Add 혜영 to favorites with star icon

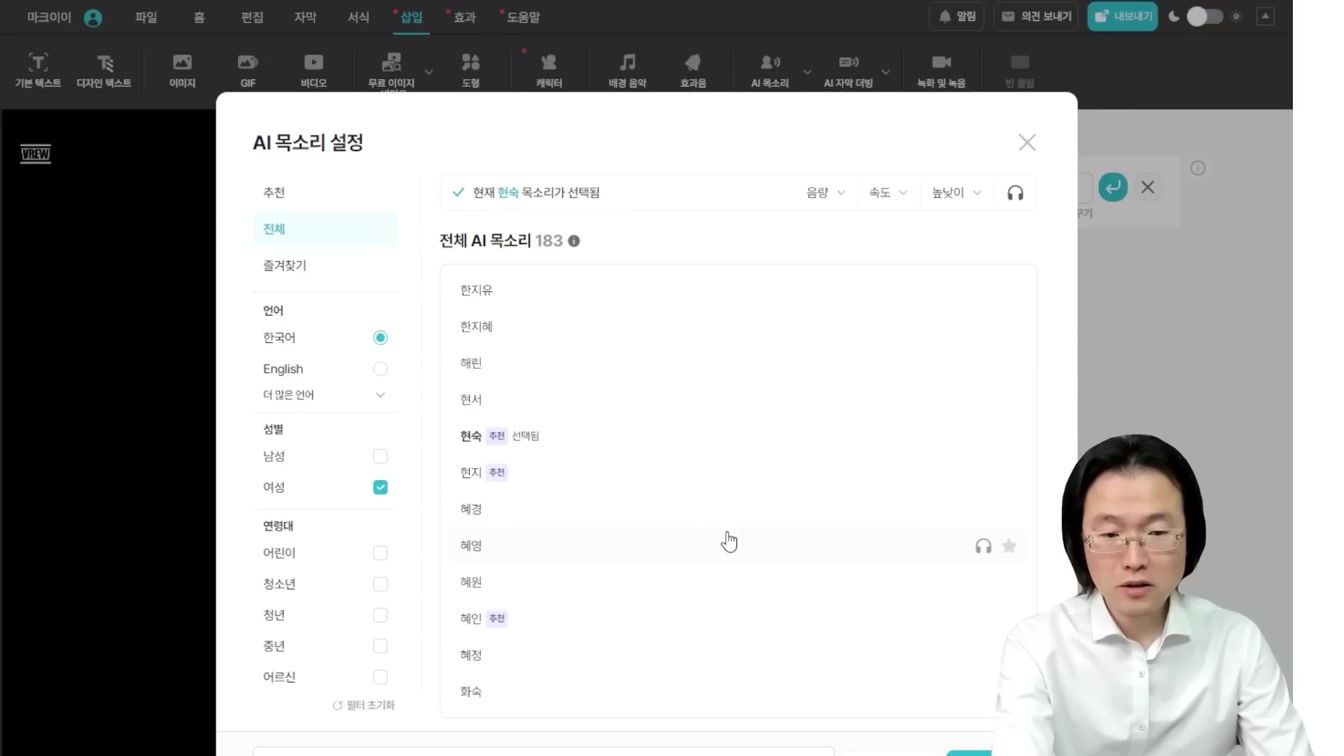coord(1009,546)
